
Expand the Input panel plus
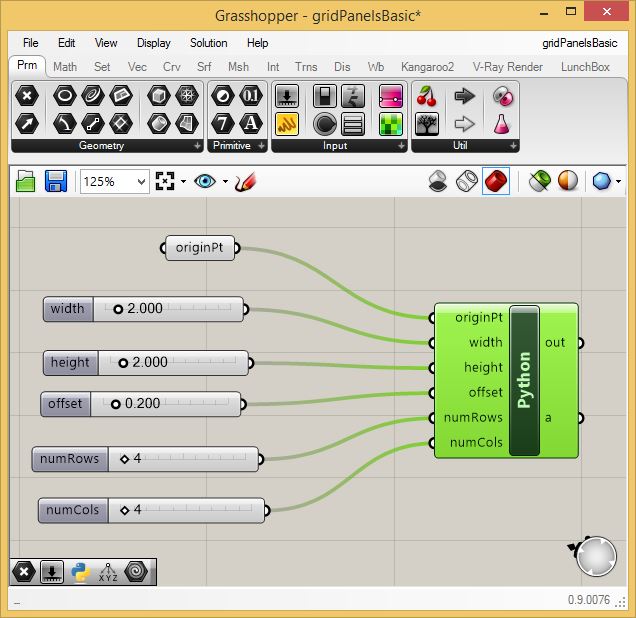click(x=401, y=146)
